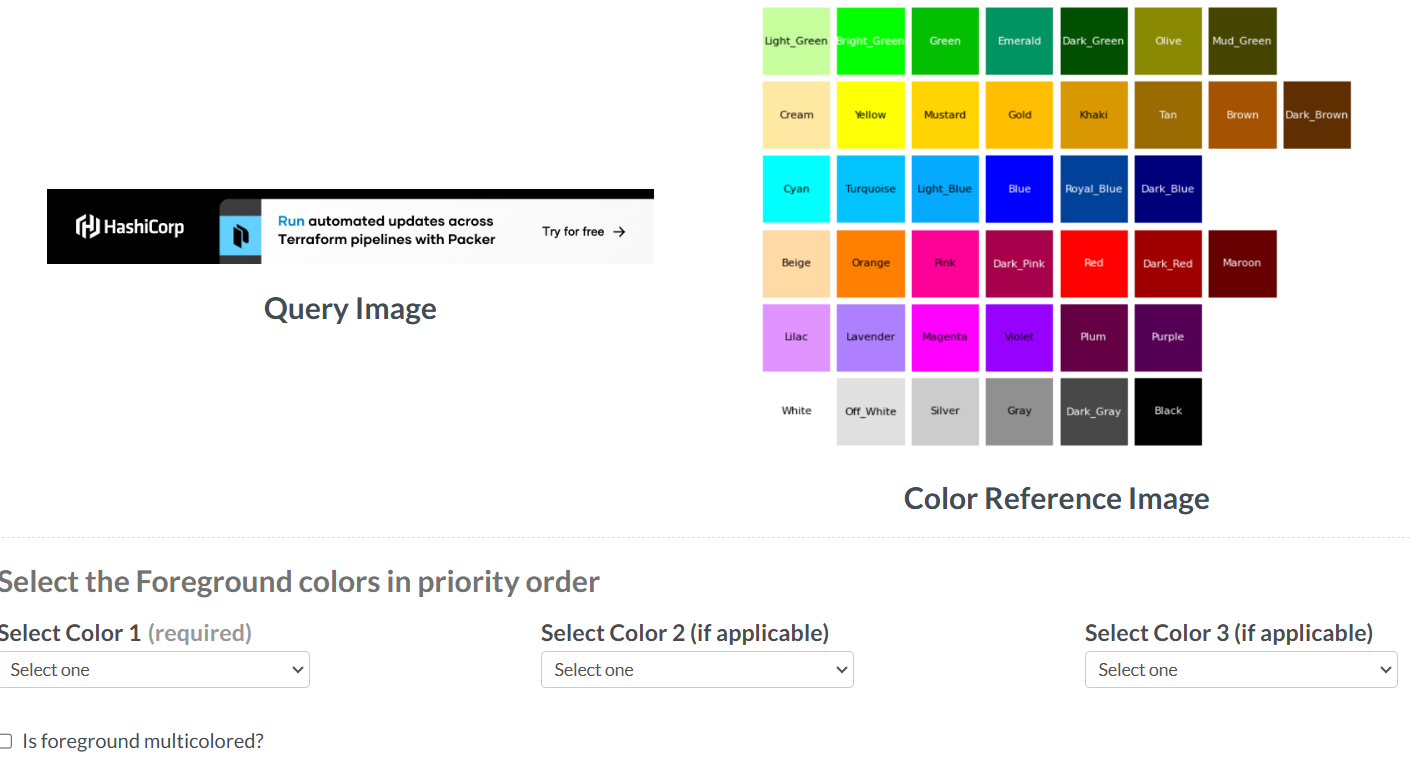1422x760 pixels.
Task: Click the banner text about Terraform pipelines
Action: point(386,230)
